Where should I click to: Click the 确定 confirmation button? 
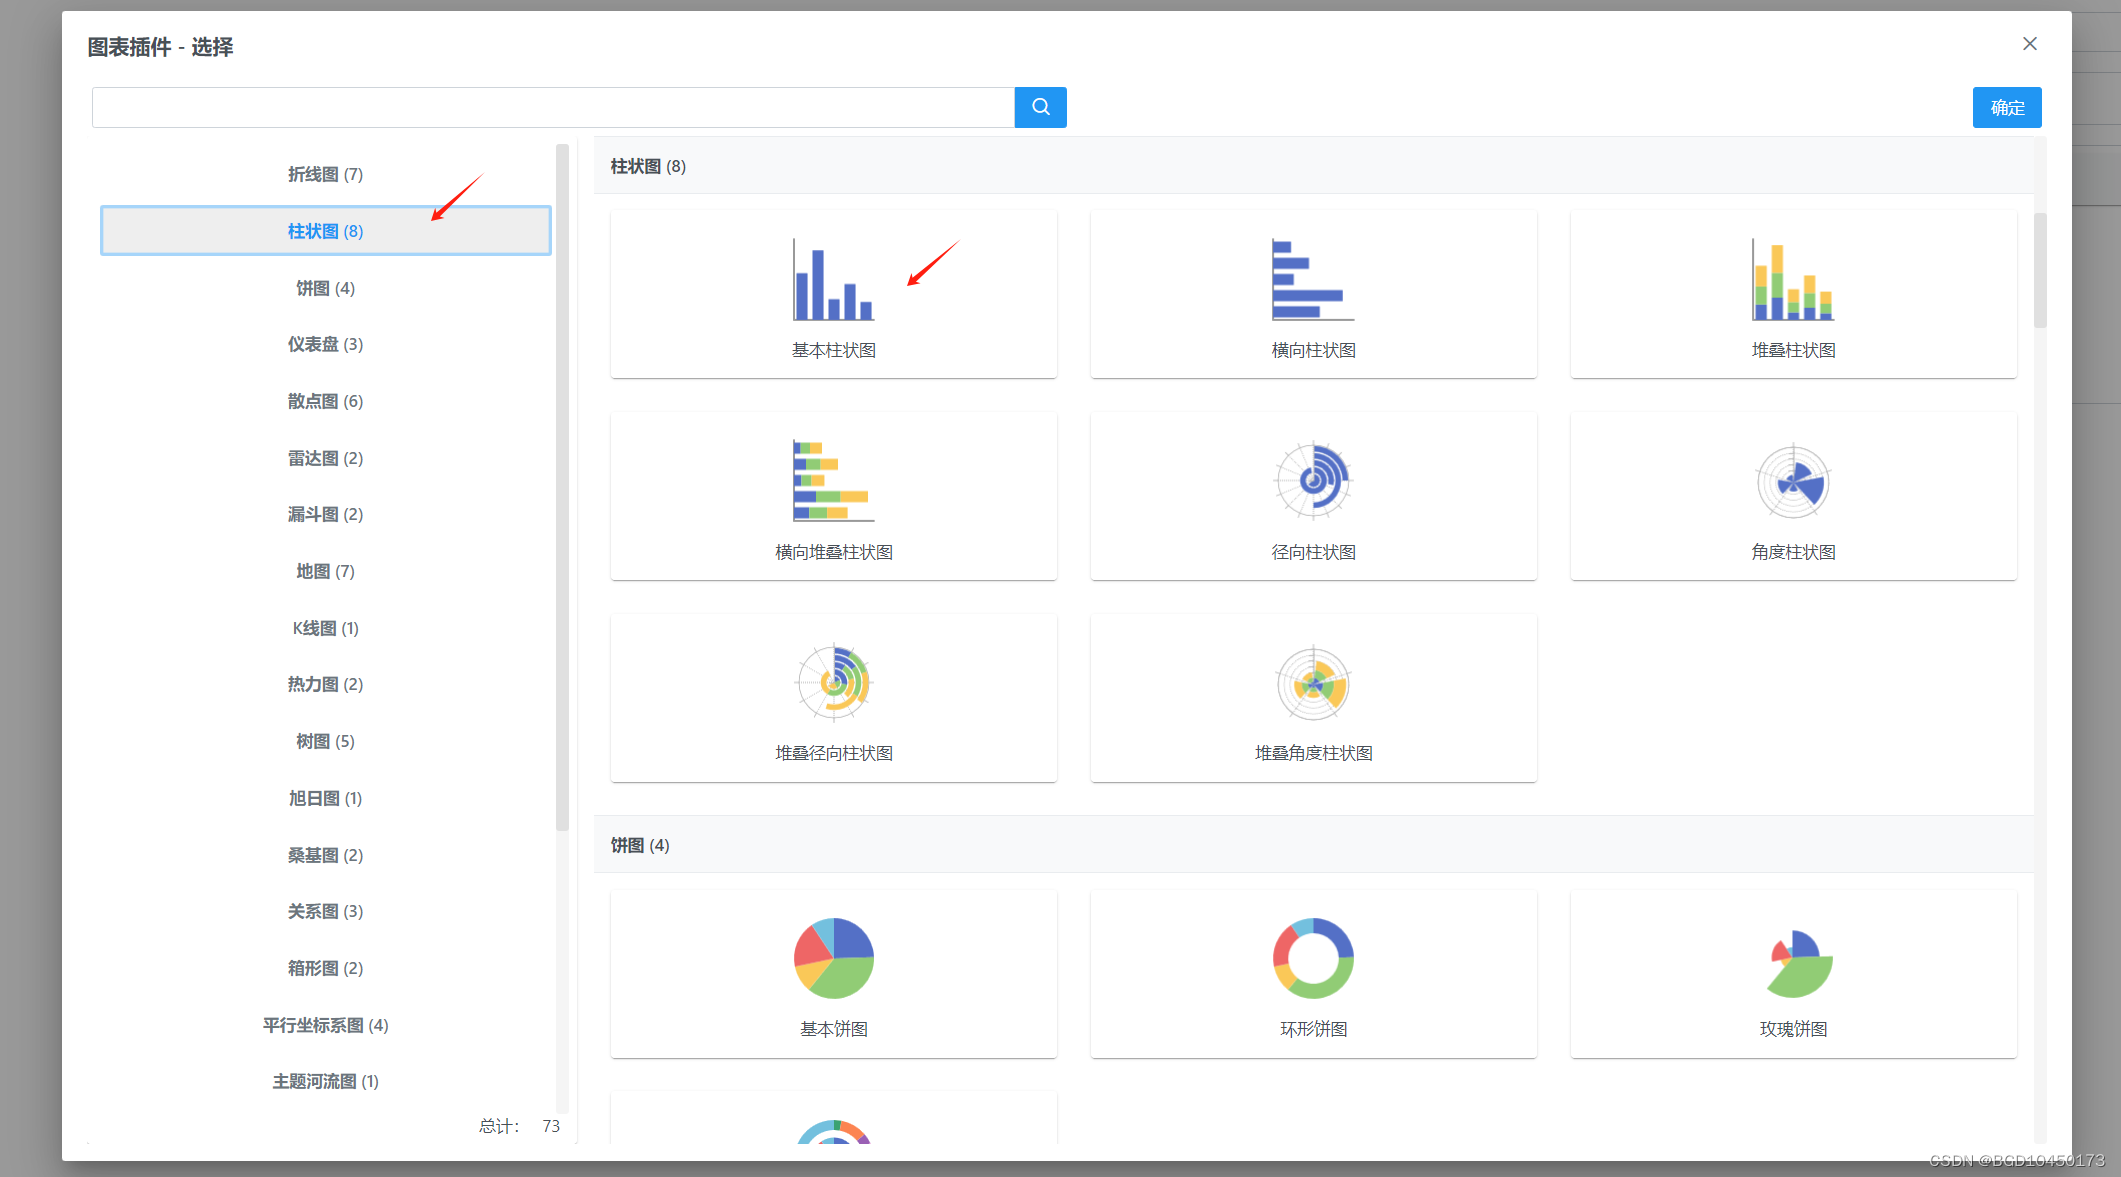[x=2006, y=107]
